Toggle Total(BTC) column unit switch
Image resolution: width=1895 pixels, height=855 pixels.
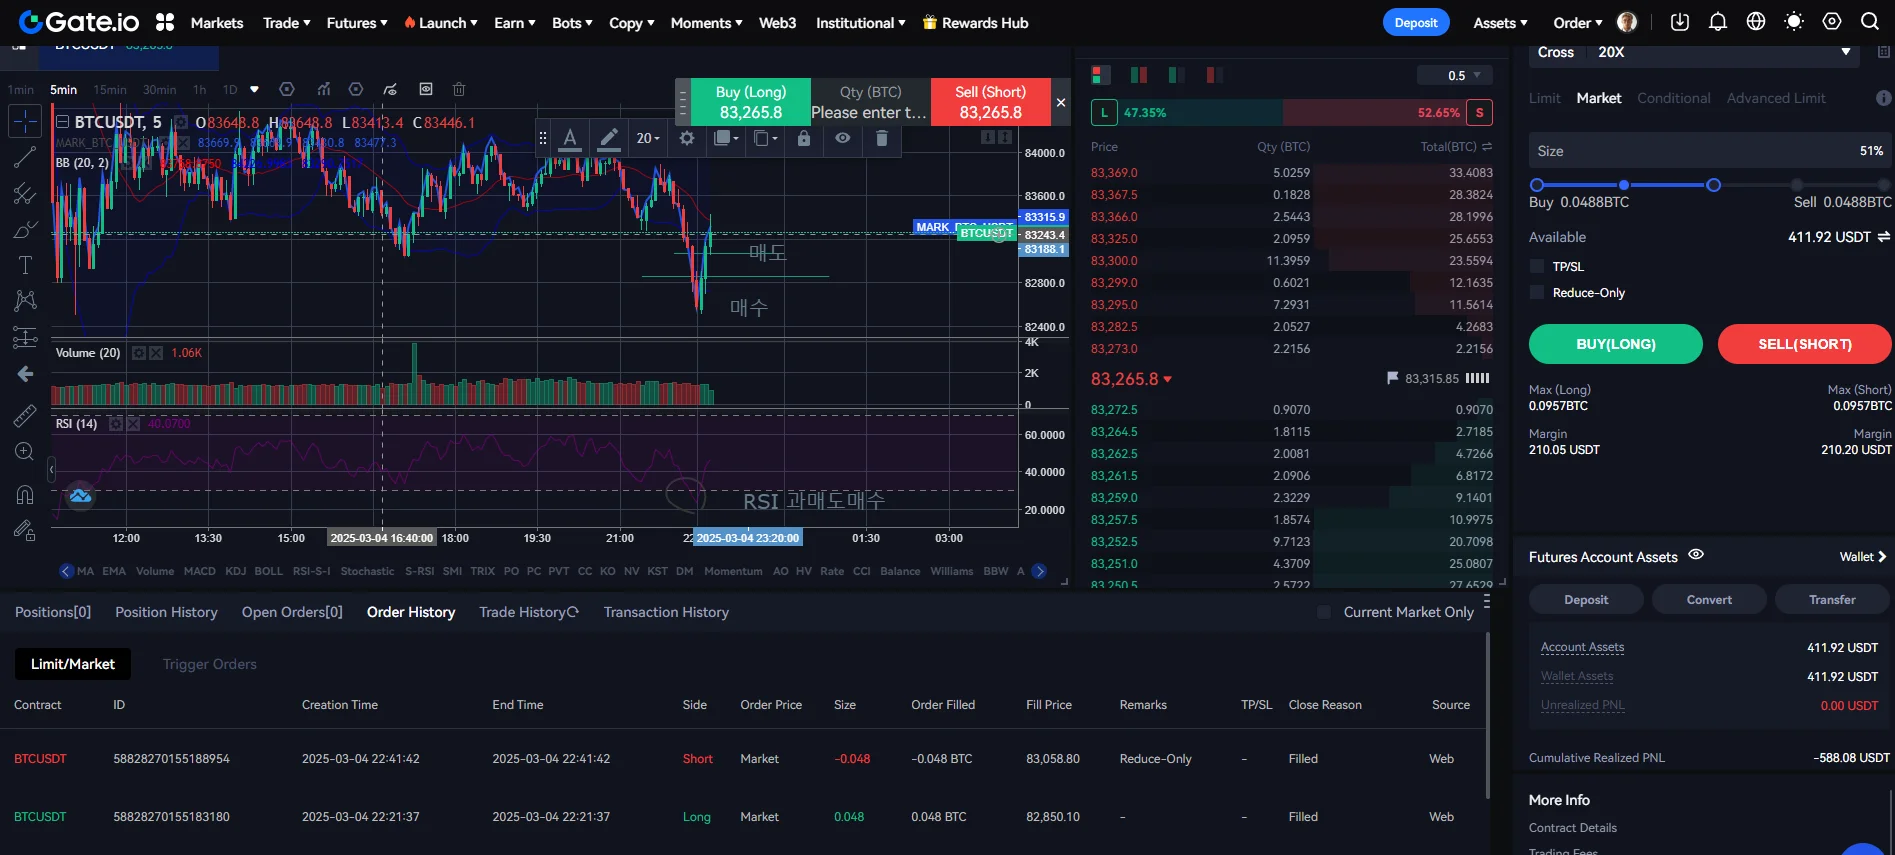pyautogui.click(x=1487, y=146)
